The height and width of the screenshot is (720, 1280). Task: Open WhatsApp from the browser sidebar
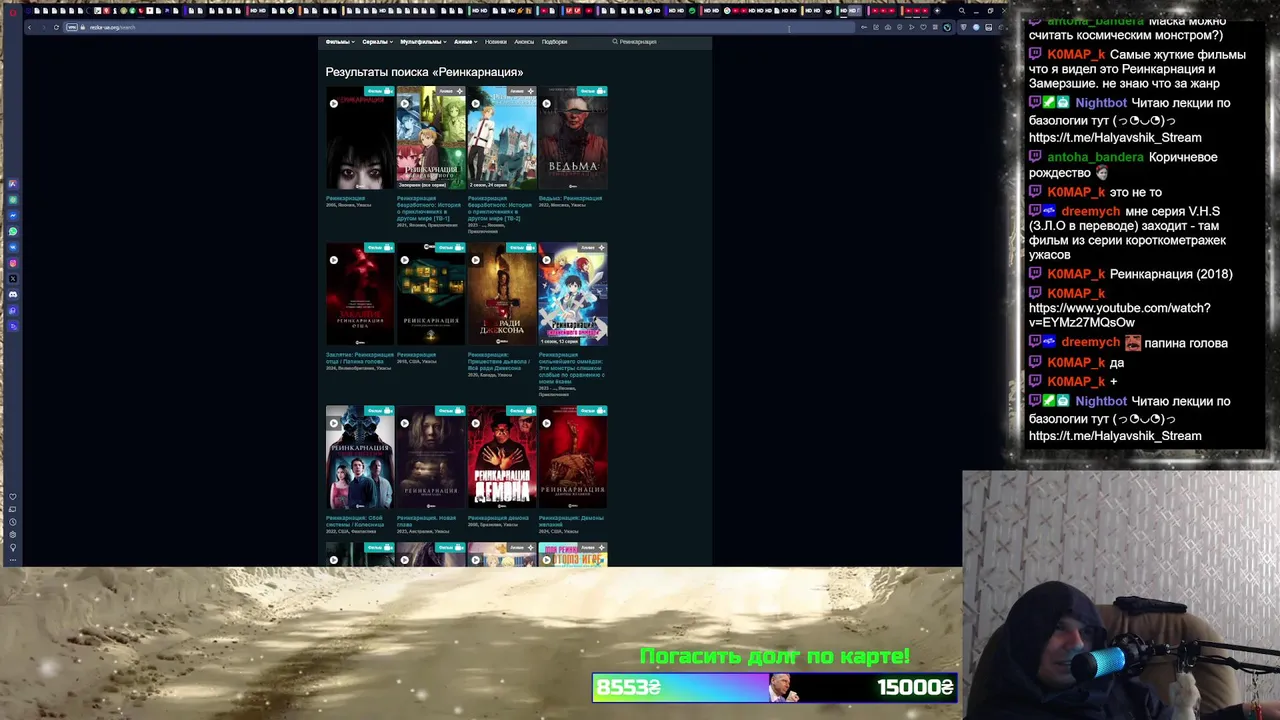point(13,231)
